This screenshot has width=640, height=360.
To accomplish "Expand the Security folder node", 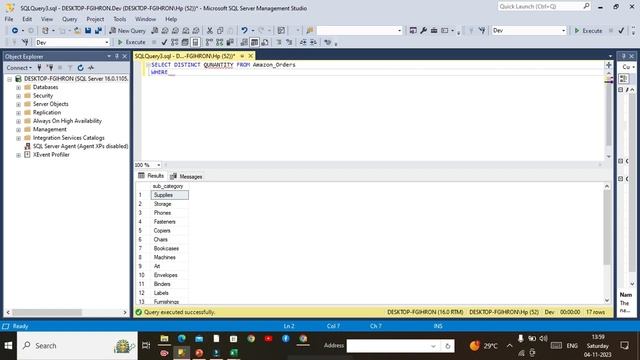I will [x=18, y=96].
